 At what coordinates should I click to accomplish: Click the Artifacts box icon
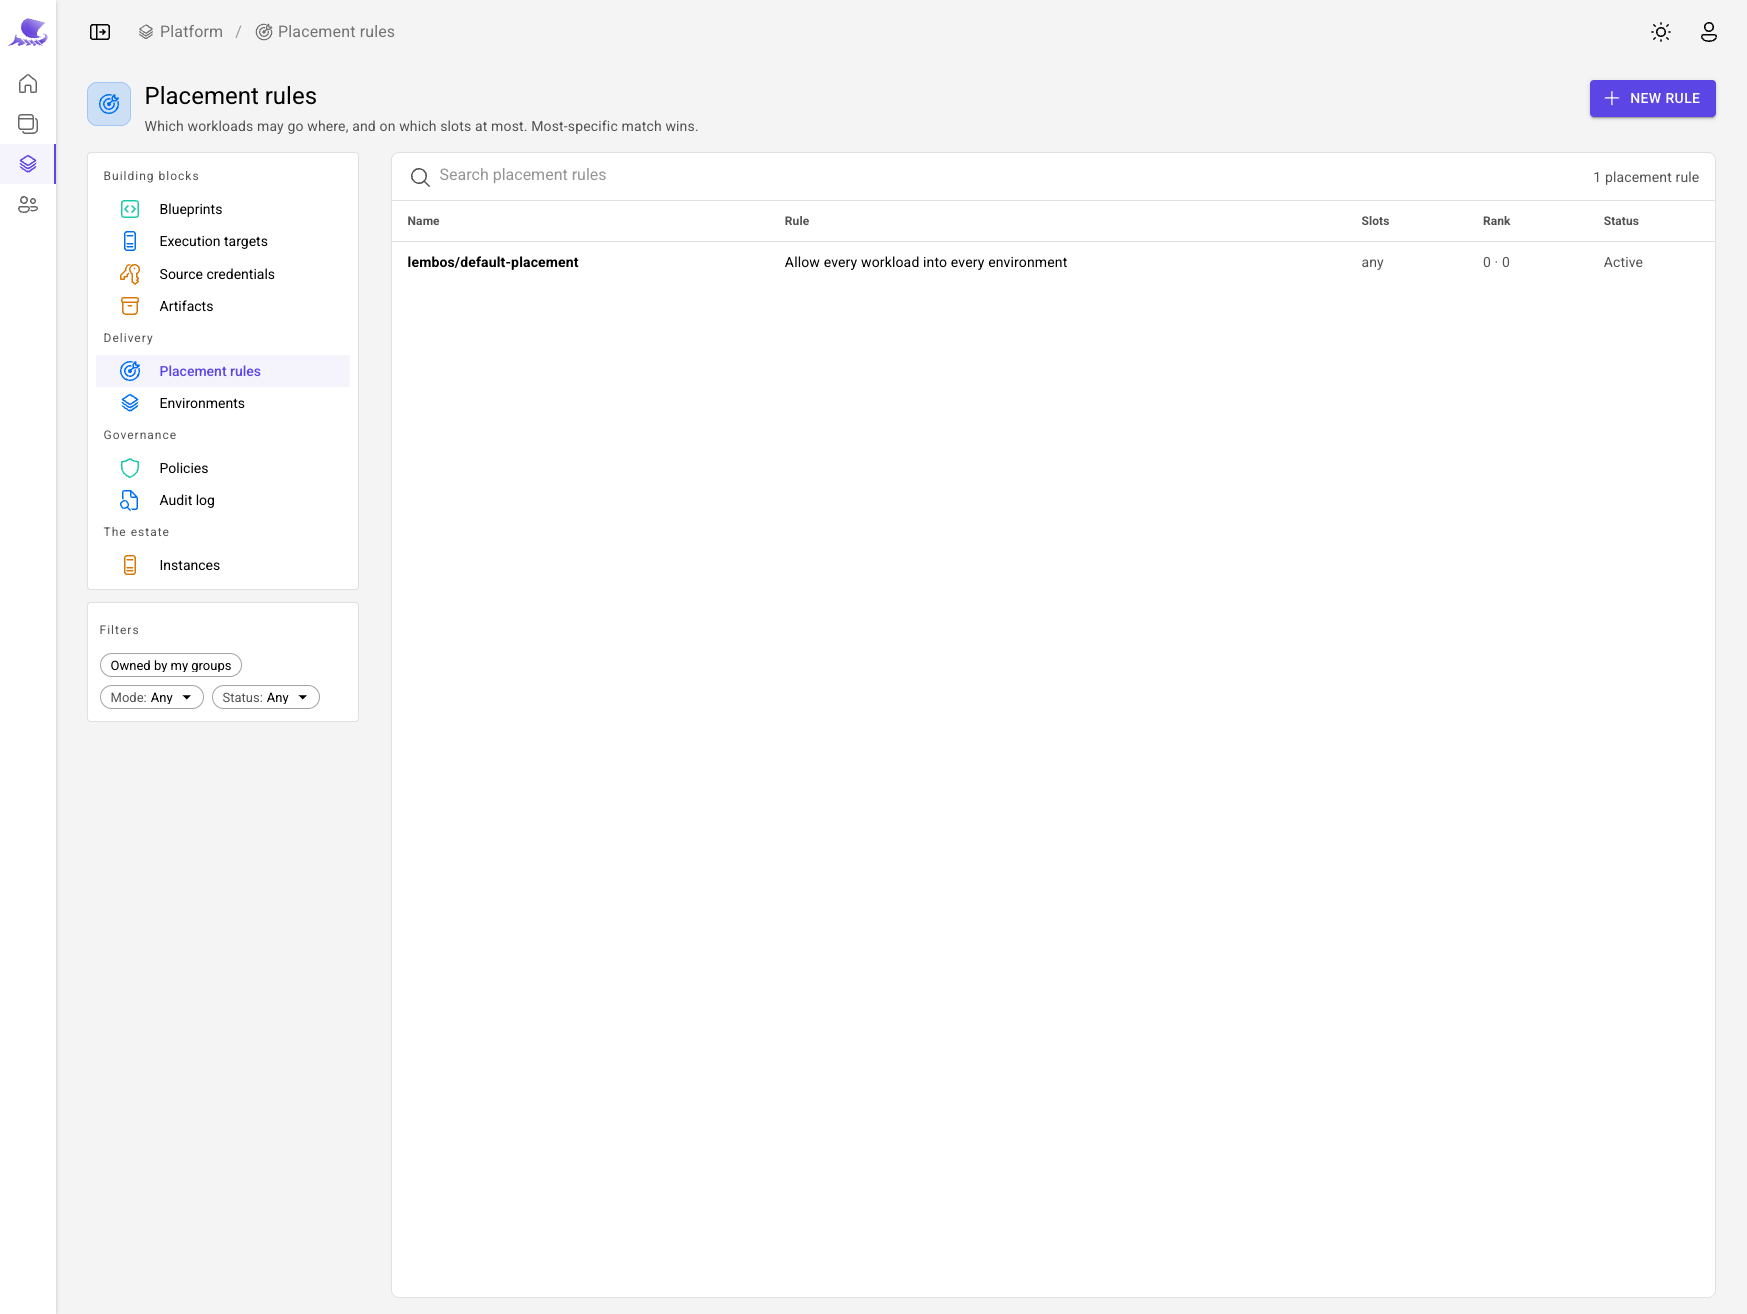pyautogui.click(x=130, y=306)
